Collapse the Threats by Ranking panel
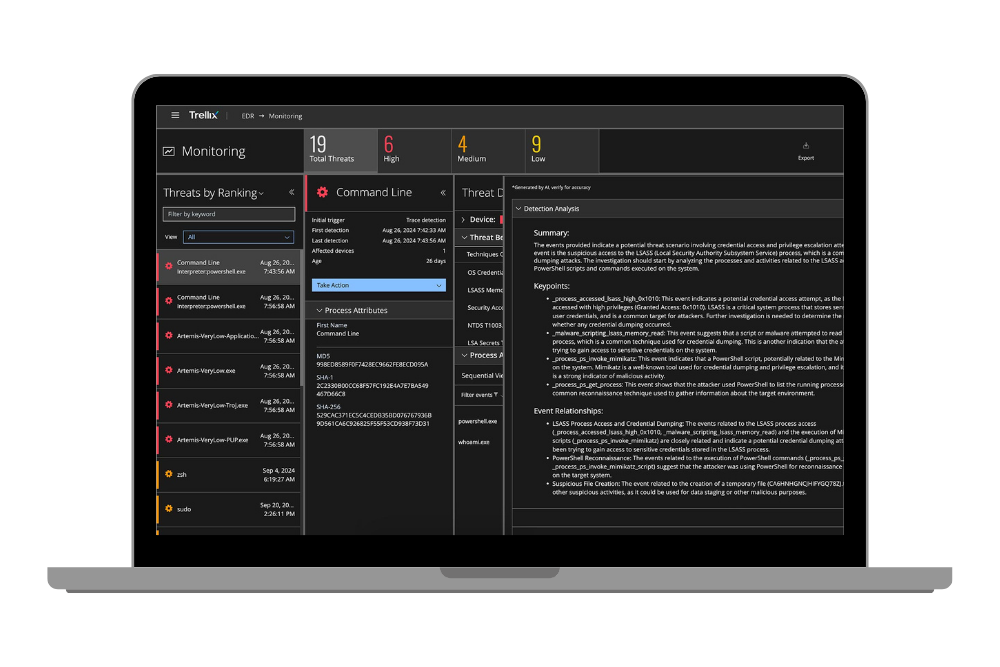 (x=291, y=192)
